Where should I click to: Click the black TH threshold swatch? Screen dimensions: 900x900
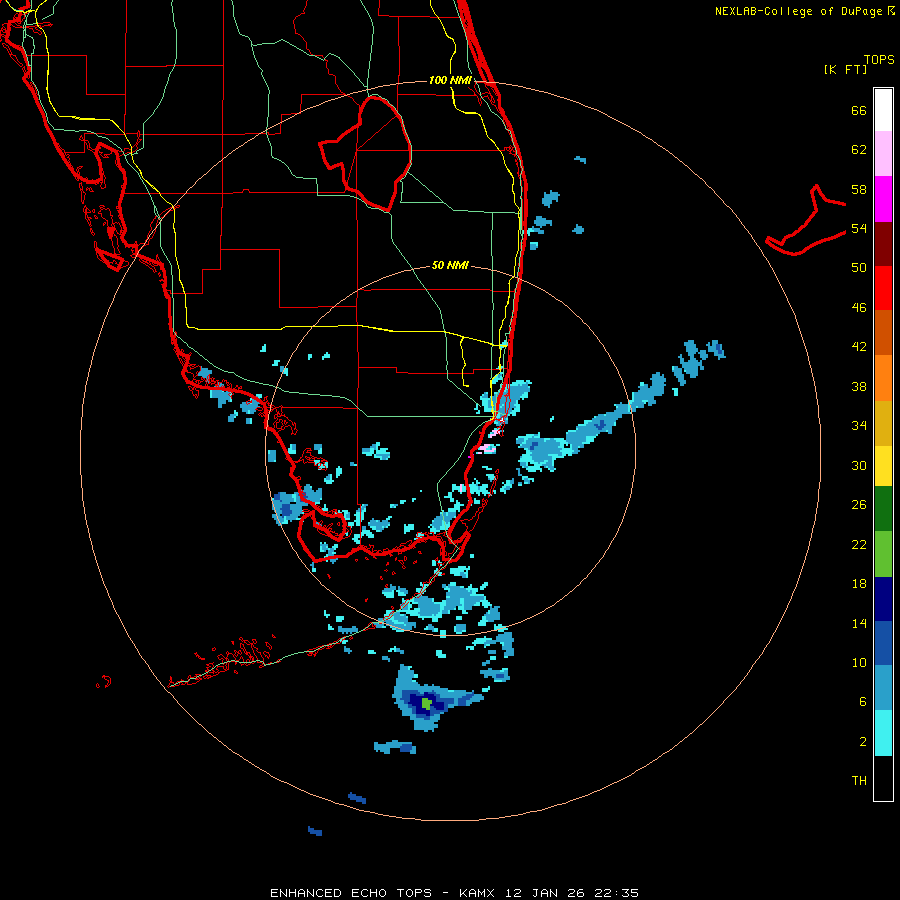[883, 778]
